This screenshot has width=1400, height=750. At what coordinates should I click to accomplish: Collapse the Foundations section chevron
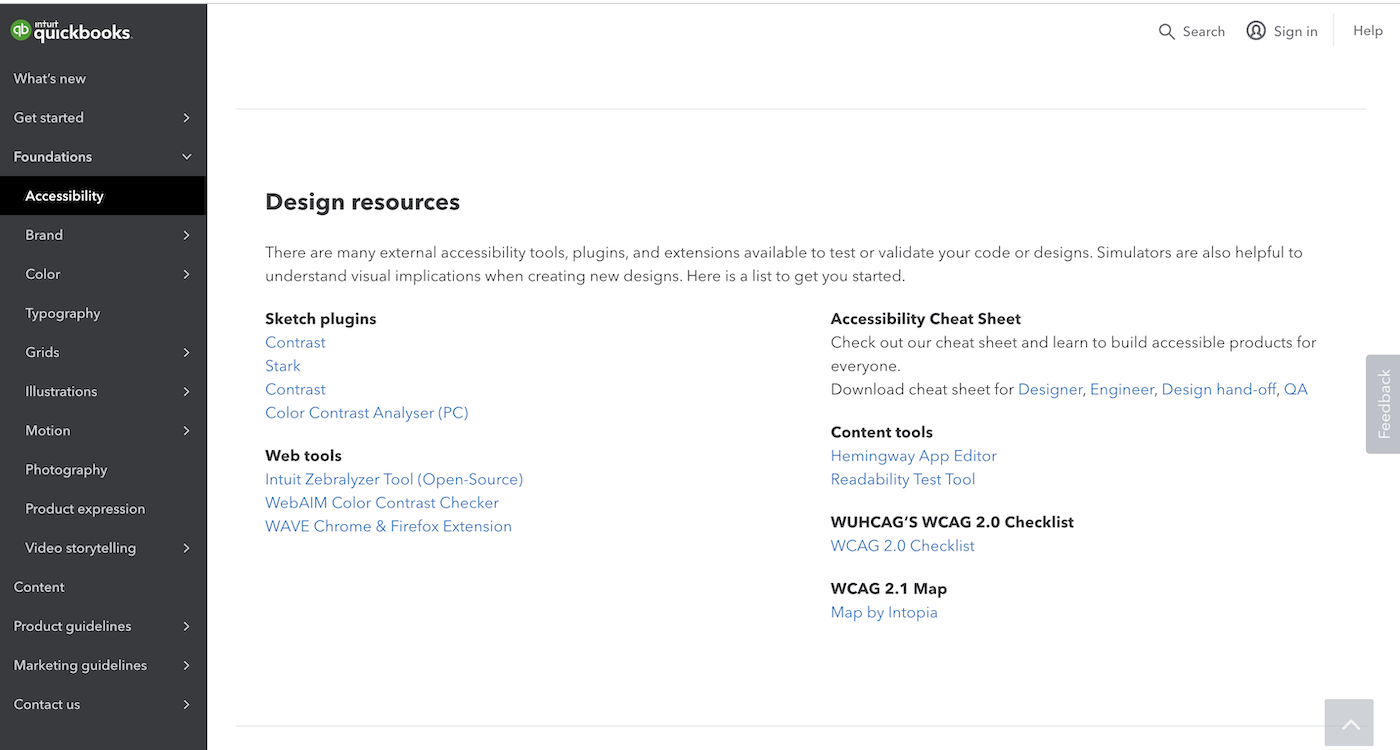[x=186, y=157]
